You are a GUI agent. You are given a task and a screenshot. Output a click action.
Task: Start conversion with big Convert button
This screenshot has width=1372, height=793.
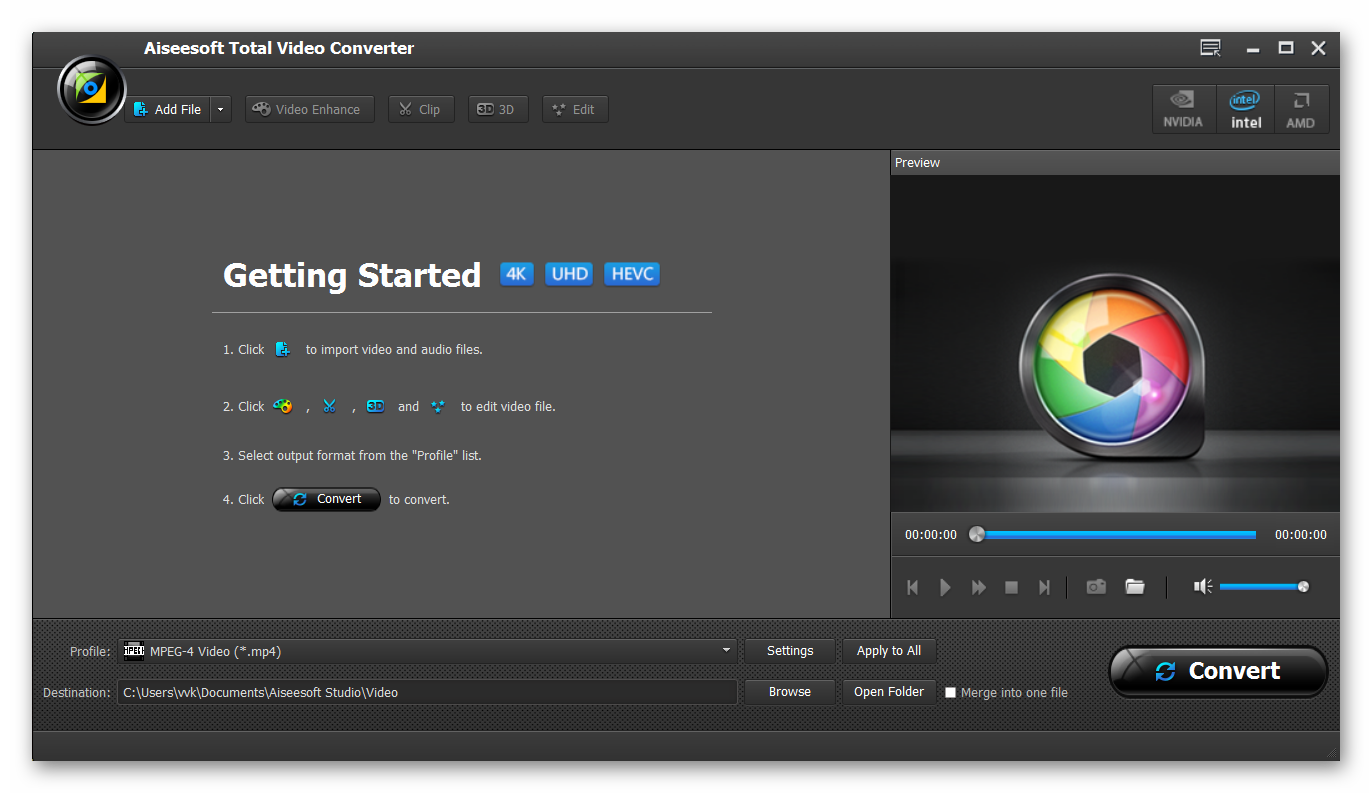tap(1218, 671)
